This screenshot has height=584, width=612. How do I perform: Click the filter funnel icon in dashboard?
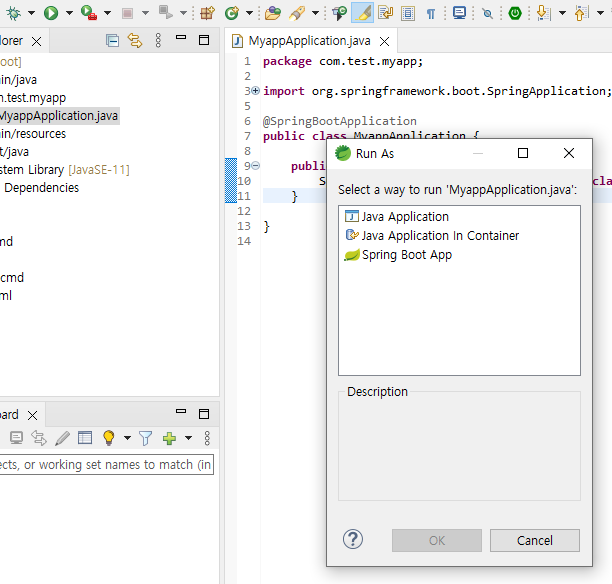point(145,438)
